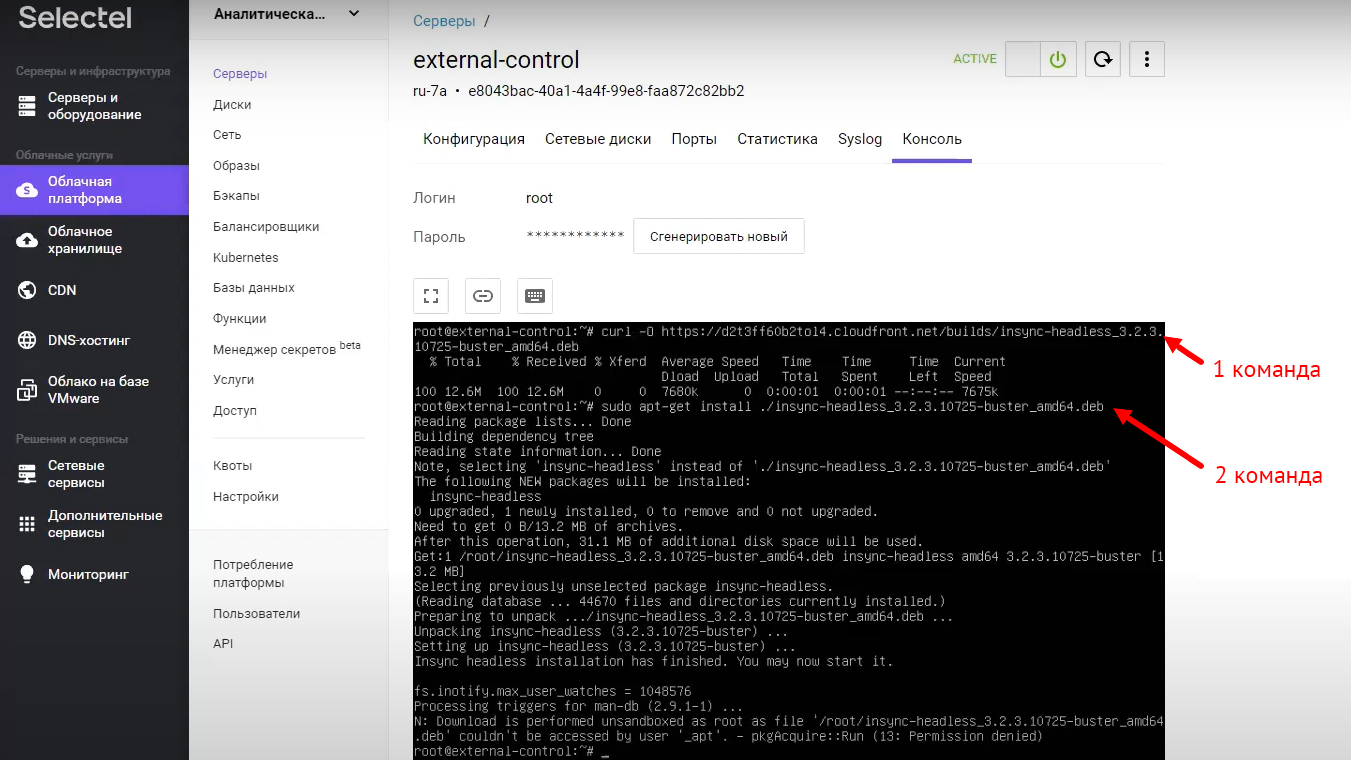Click the Облачное хранилище cloud icon
1351x760 pixels.
[x=28, y=240]
